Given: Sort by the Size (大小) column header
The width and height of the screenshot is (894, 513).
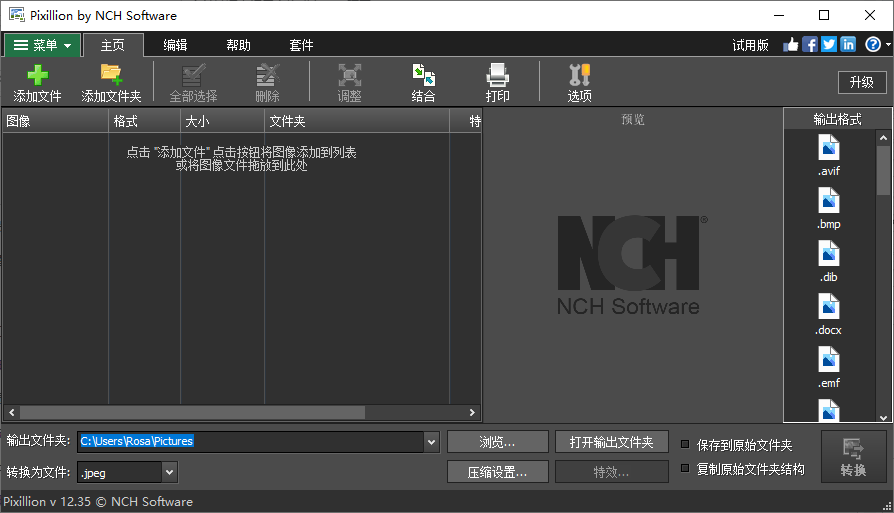Looking at the screenshot, I should (222, 121).
